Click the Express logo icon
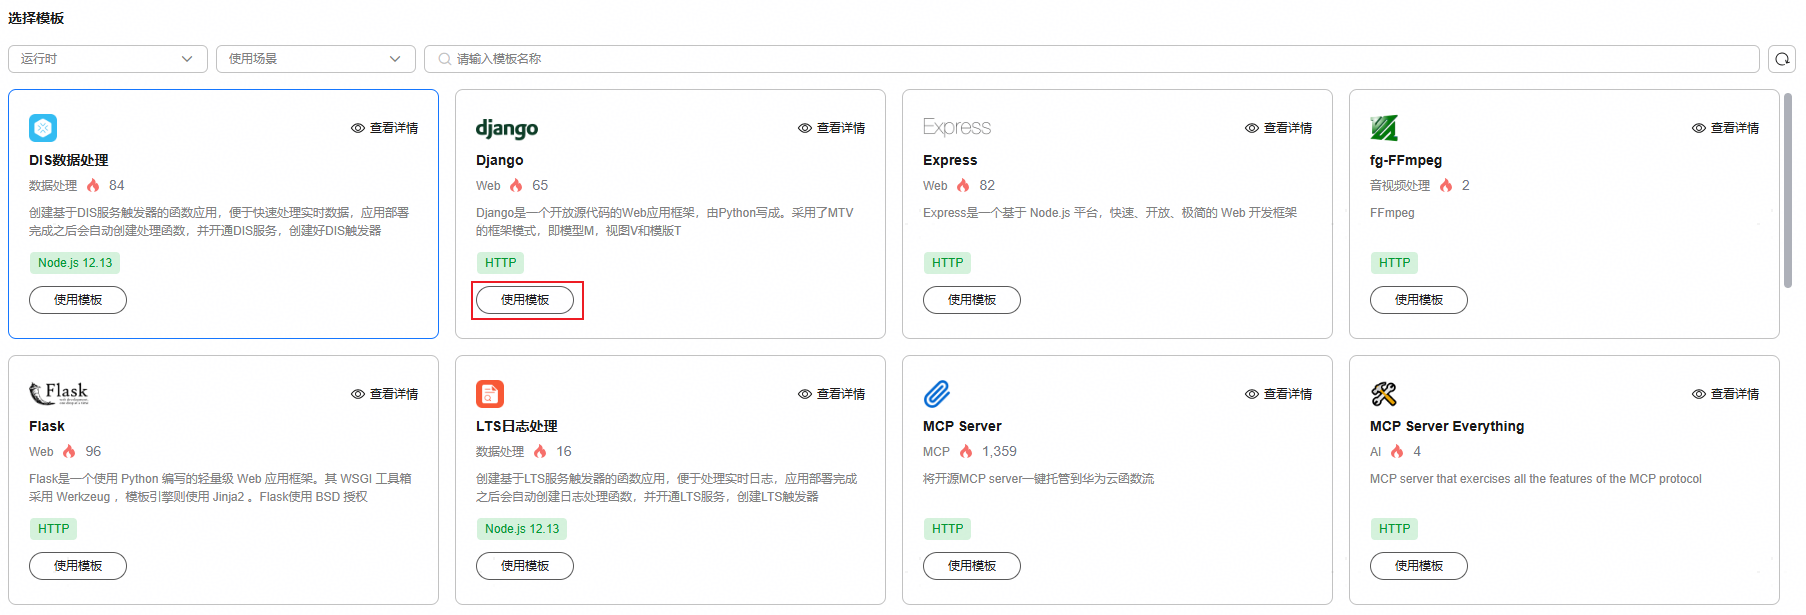The width and height of the screenshot is (1806, 615). 957,127
